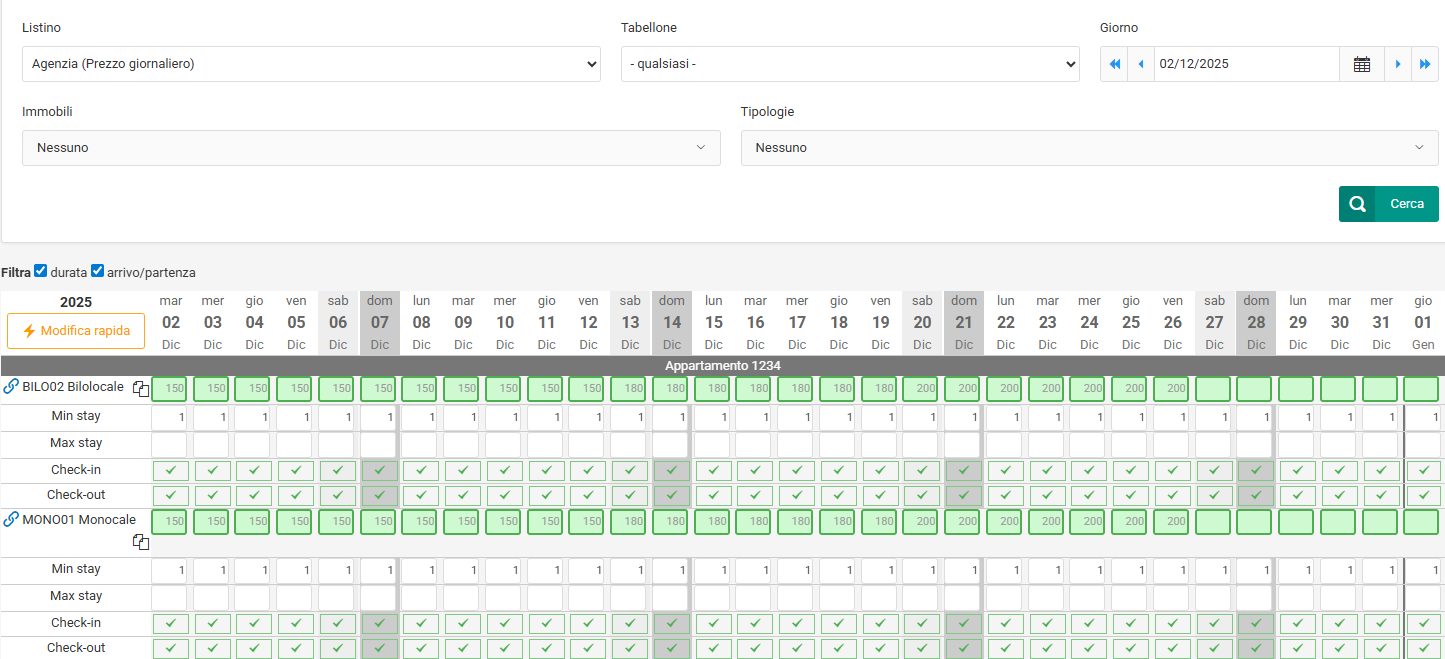Toggle BILO02 Check-in for mar 02 Dic
The height and width of the screenshot is (659, 1445).
click(x=171, y=470)
